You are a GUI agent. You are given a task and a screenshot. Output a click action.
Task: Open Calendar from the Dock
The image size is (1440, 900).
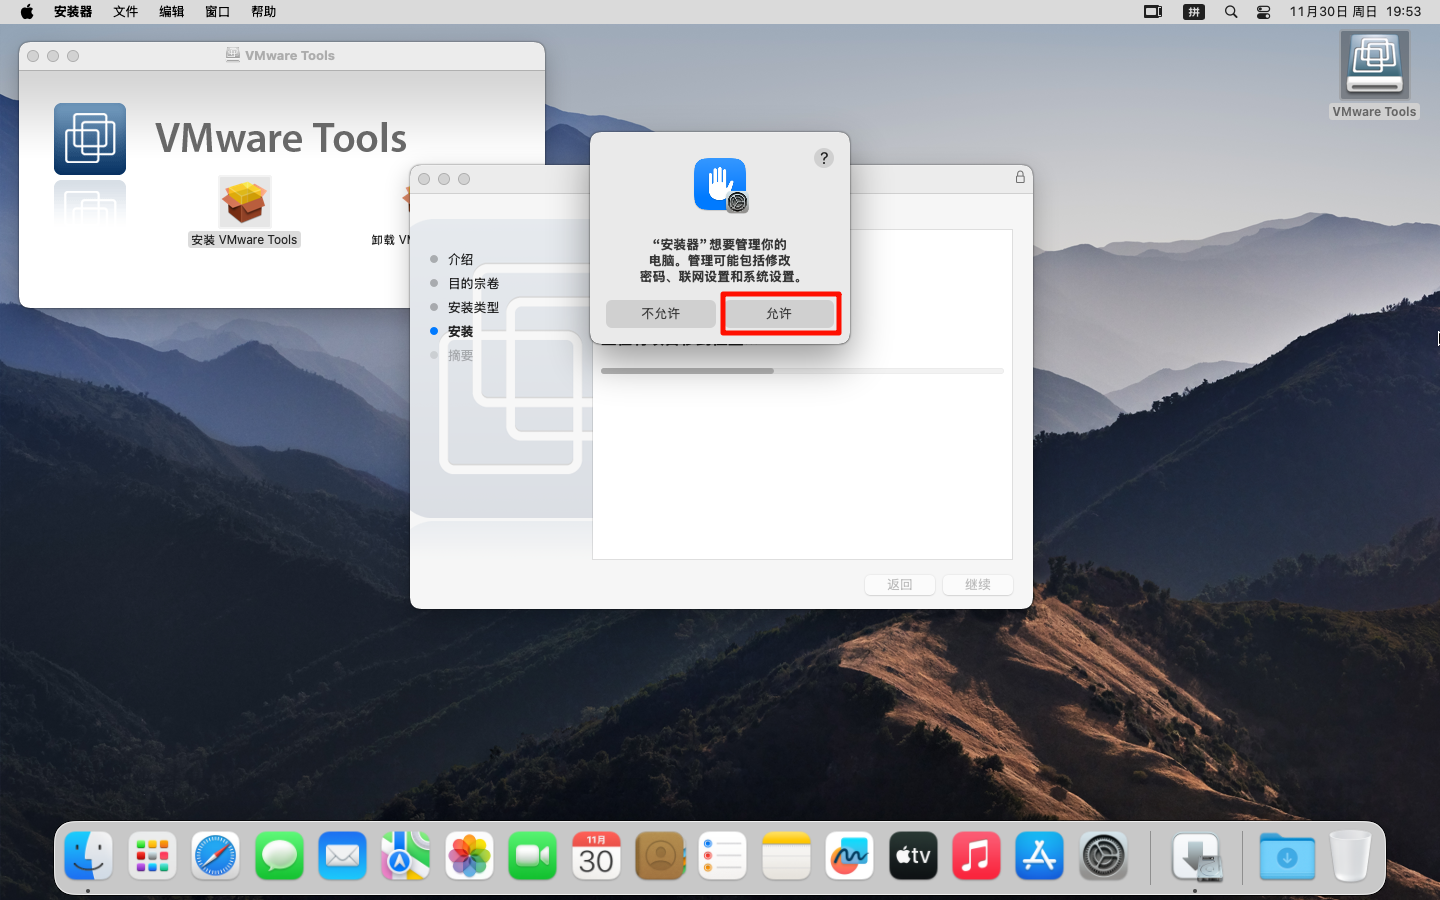[x=596, y=856]
